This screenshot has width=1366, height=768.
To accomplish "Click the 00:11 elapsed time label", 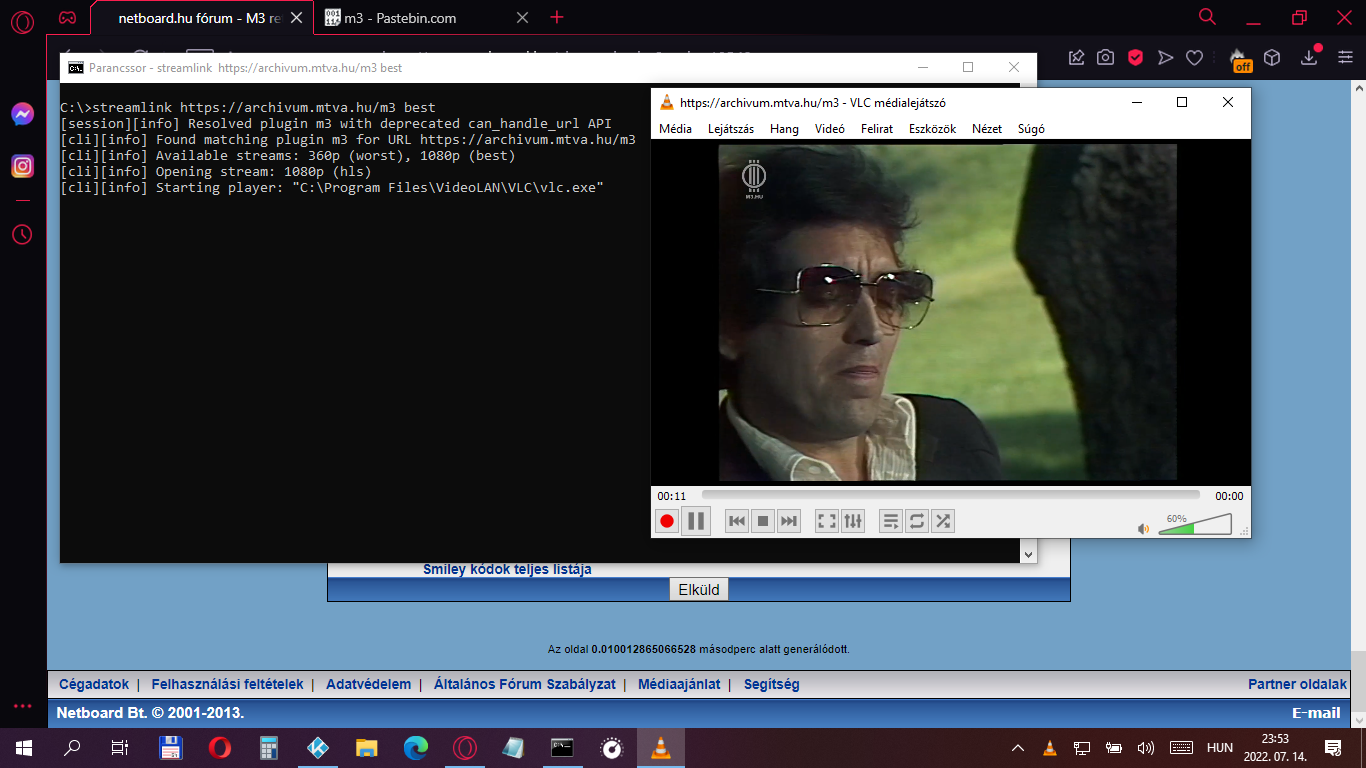I will click(671, 496).
